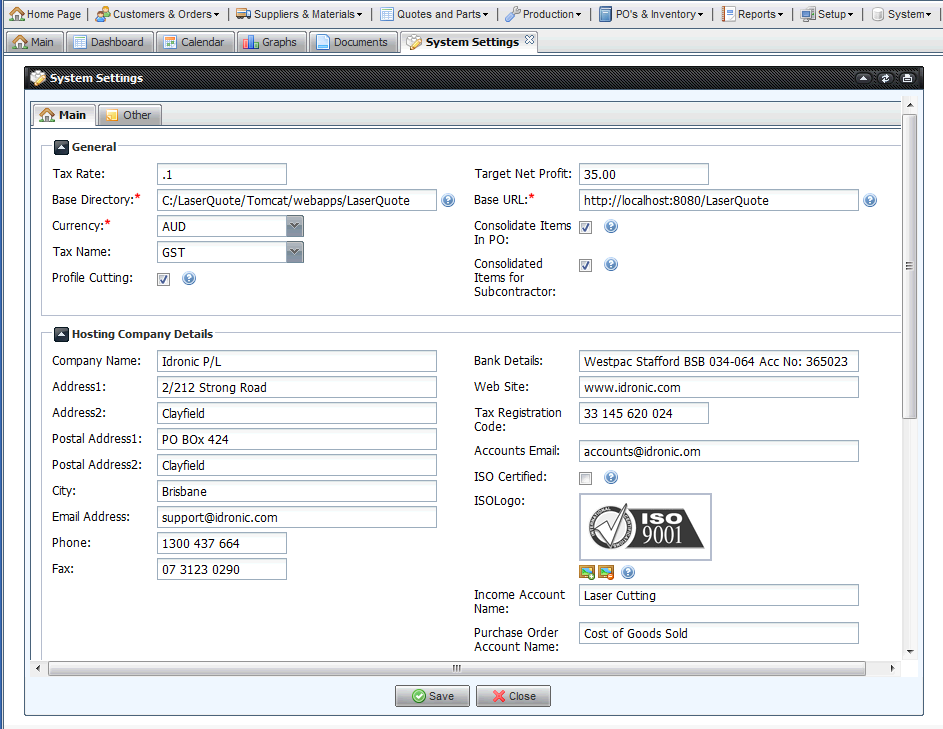This screenshot has width=943, height=729.
Task: Click the print icon in System Settings header
Action: (907, 78)
